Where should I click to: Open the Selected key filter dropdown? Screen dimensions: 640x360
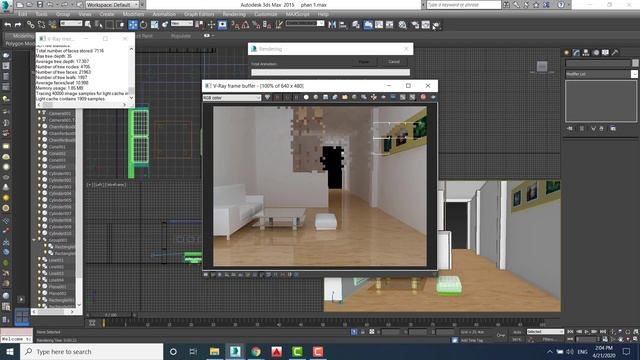[x=545, y=332]
